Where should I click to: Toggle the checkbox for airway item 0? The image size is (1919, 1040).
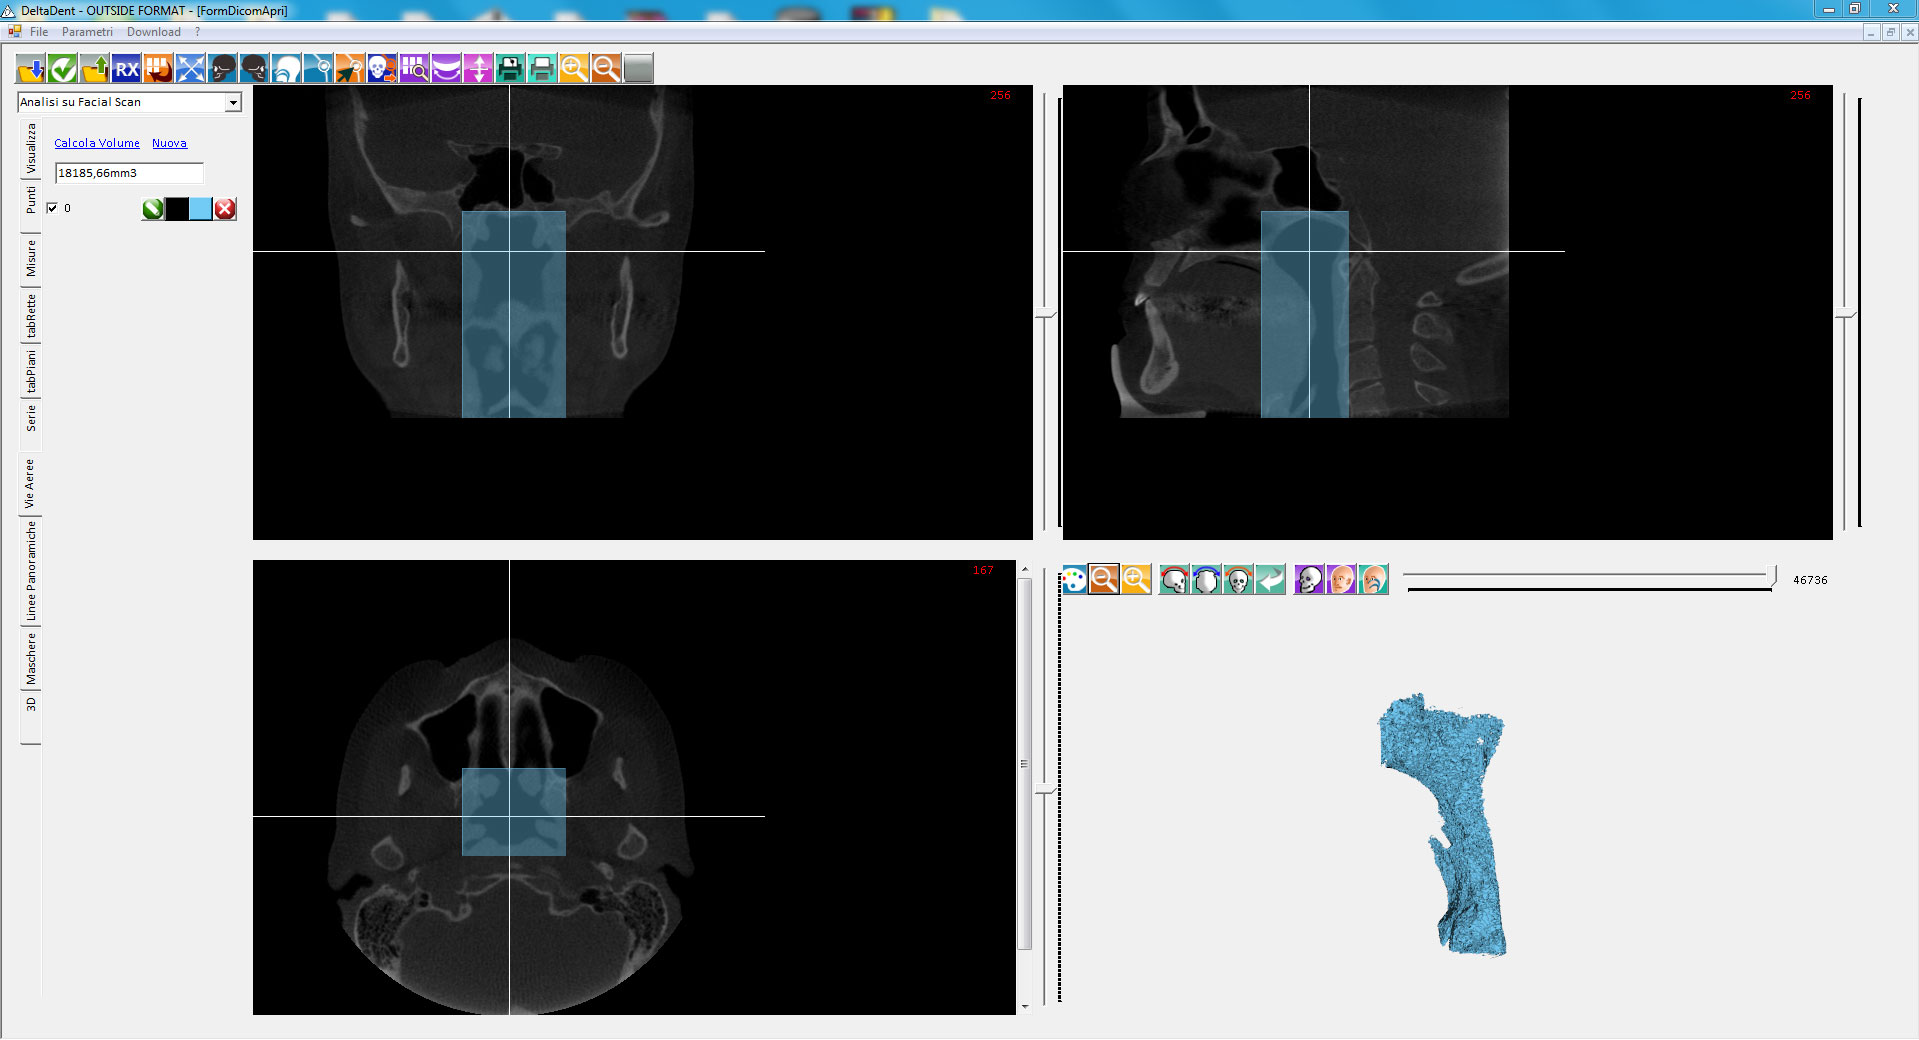pyautogui.click(x=52, y=208)
